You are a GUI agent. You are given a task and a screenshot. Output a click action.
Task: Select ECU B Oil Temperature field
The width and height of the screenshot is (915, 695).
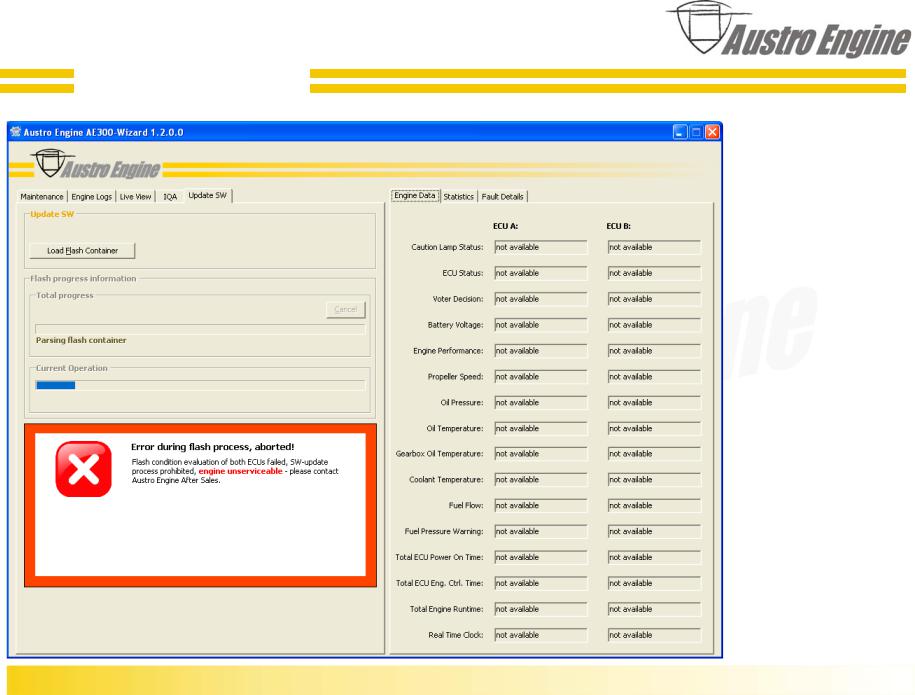tap(654, 428)
